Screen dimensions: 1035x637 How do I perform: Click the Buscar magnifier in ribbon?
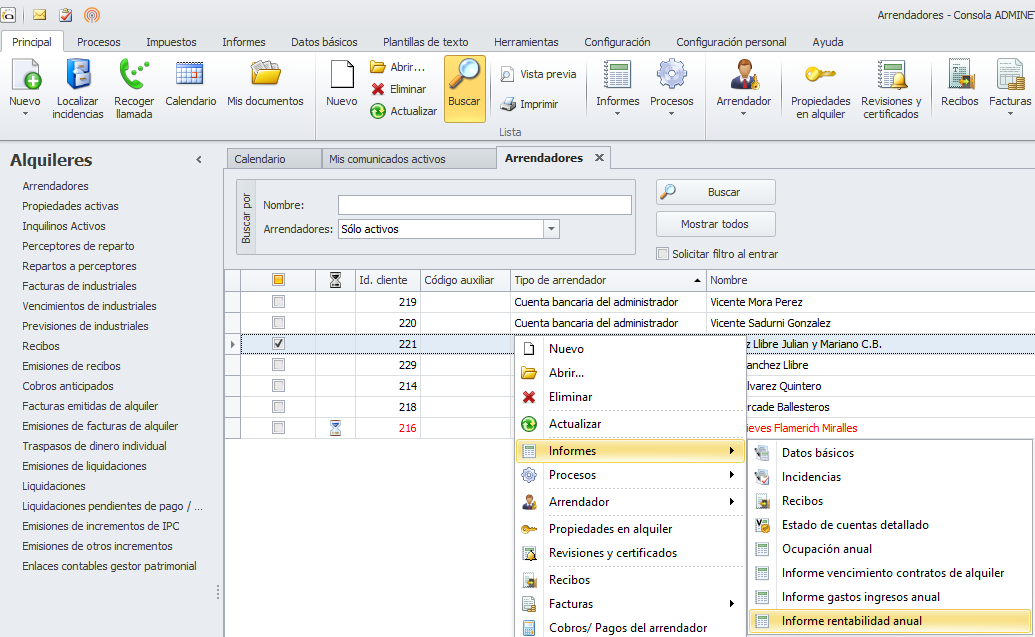click(464, 76)
